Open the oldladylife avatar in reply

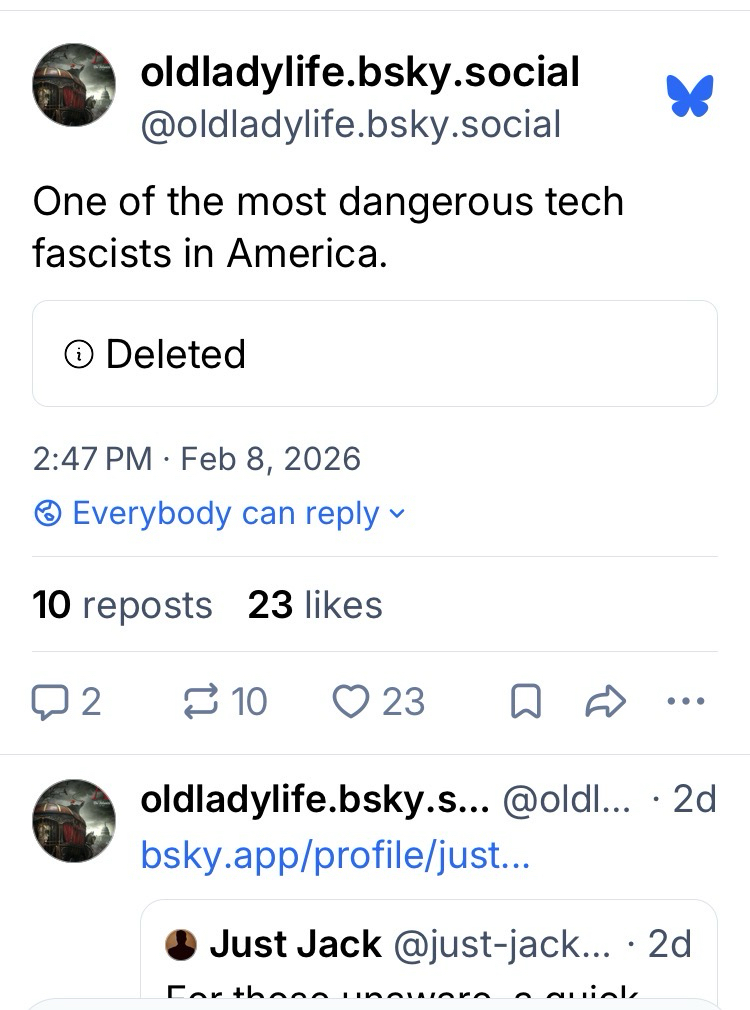(x=74, y=820)
